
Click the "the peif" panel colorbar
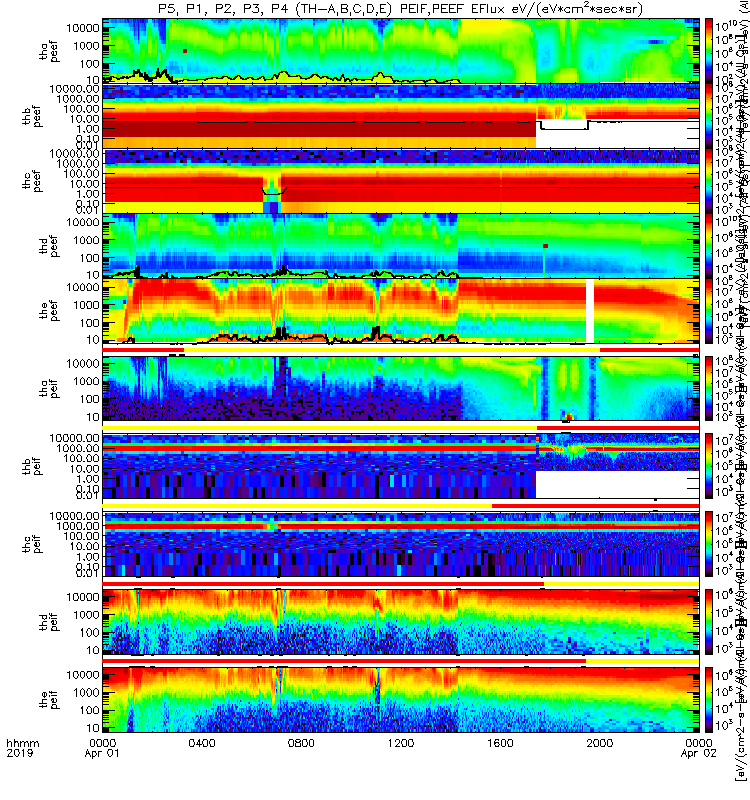pyautogui.click(x=709, y=699)
